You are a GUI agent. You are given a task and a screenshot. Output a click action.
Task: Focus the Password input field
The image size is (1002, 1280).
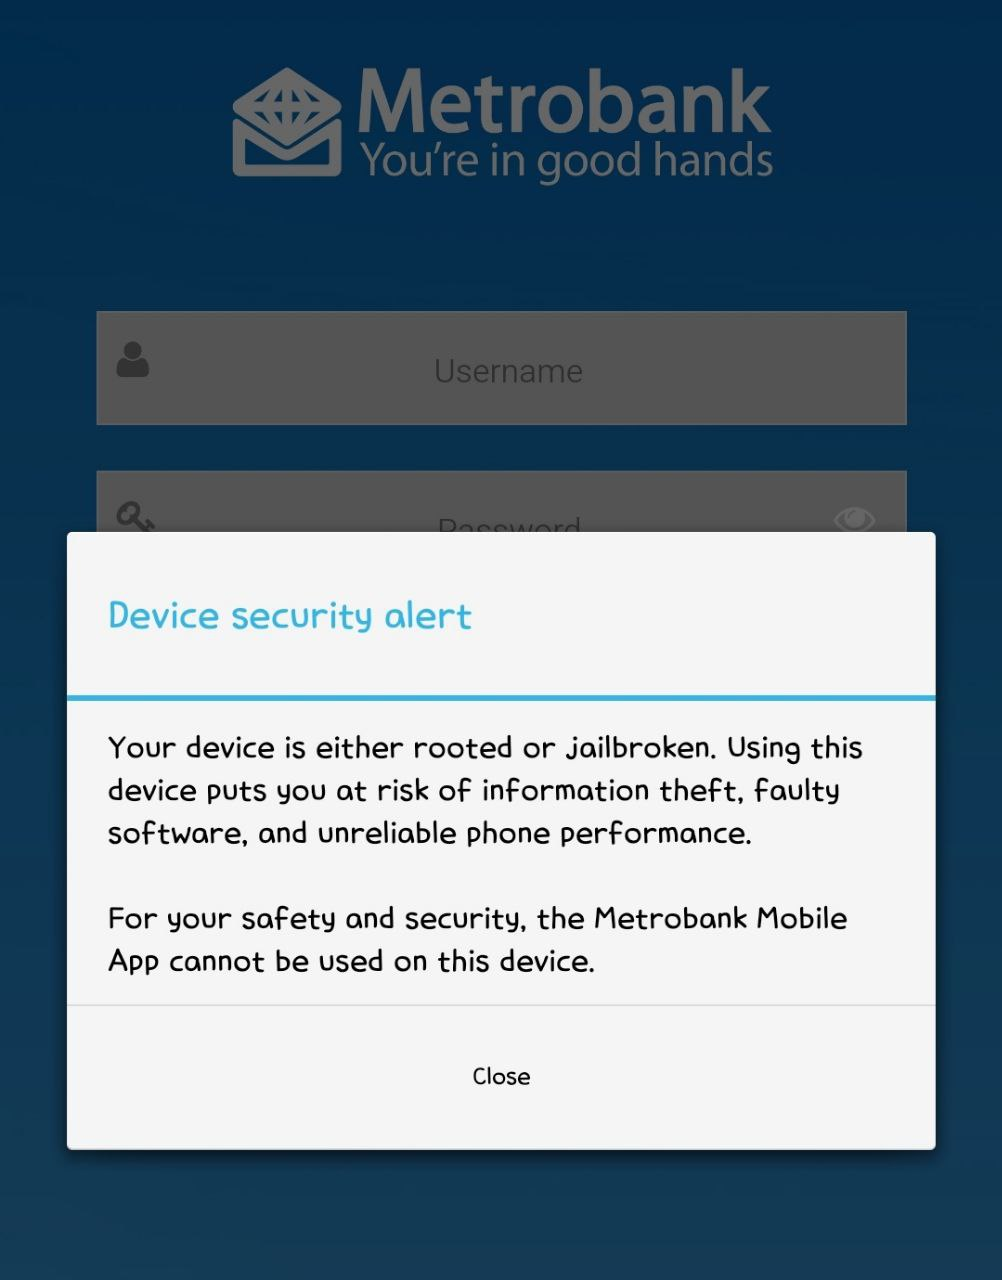501,502
